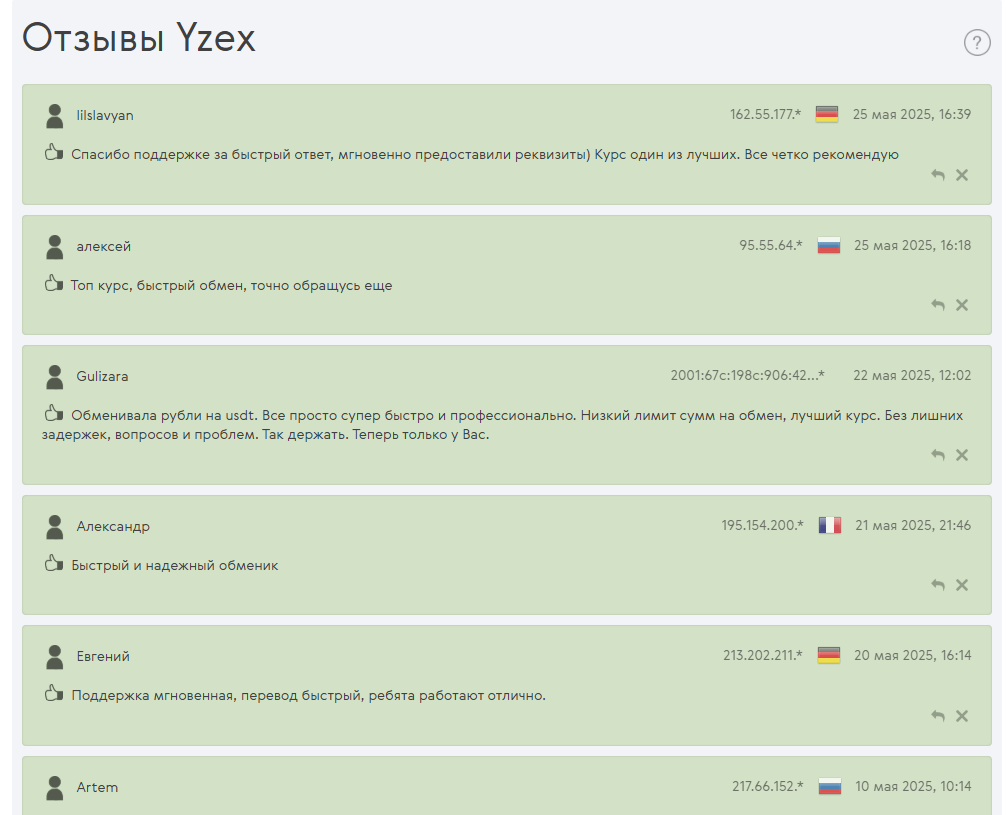Image resolution: width=1006 pixels, height=815 pixels.
Task: Delete lilslavyan's review with the X
Action: point(962,175)
